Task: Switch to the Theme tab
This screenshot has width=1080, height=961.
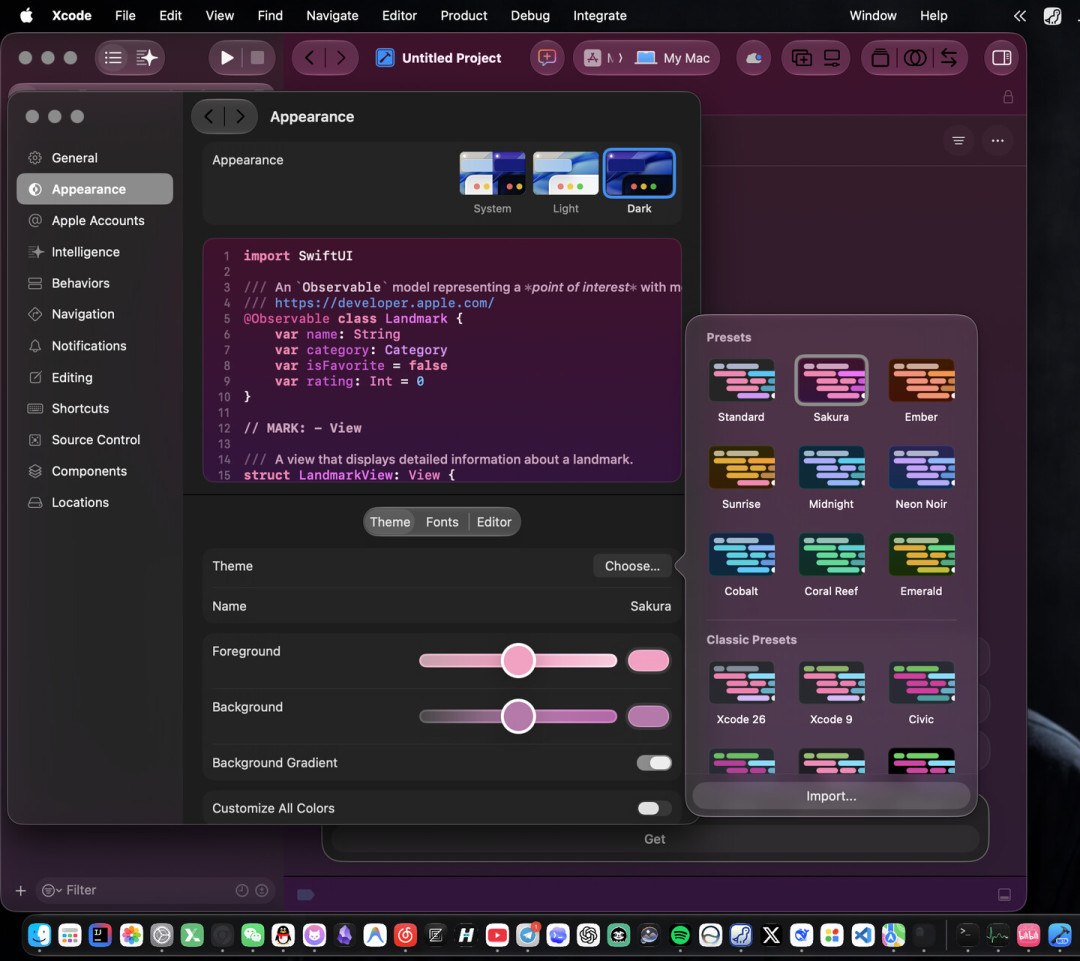Action: [x=390, y=522]
